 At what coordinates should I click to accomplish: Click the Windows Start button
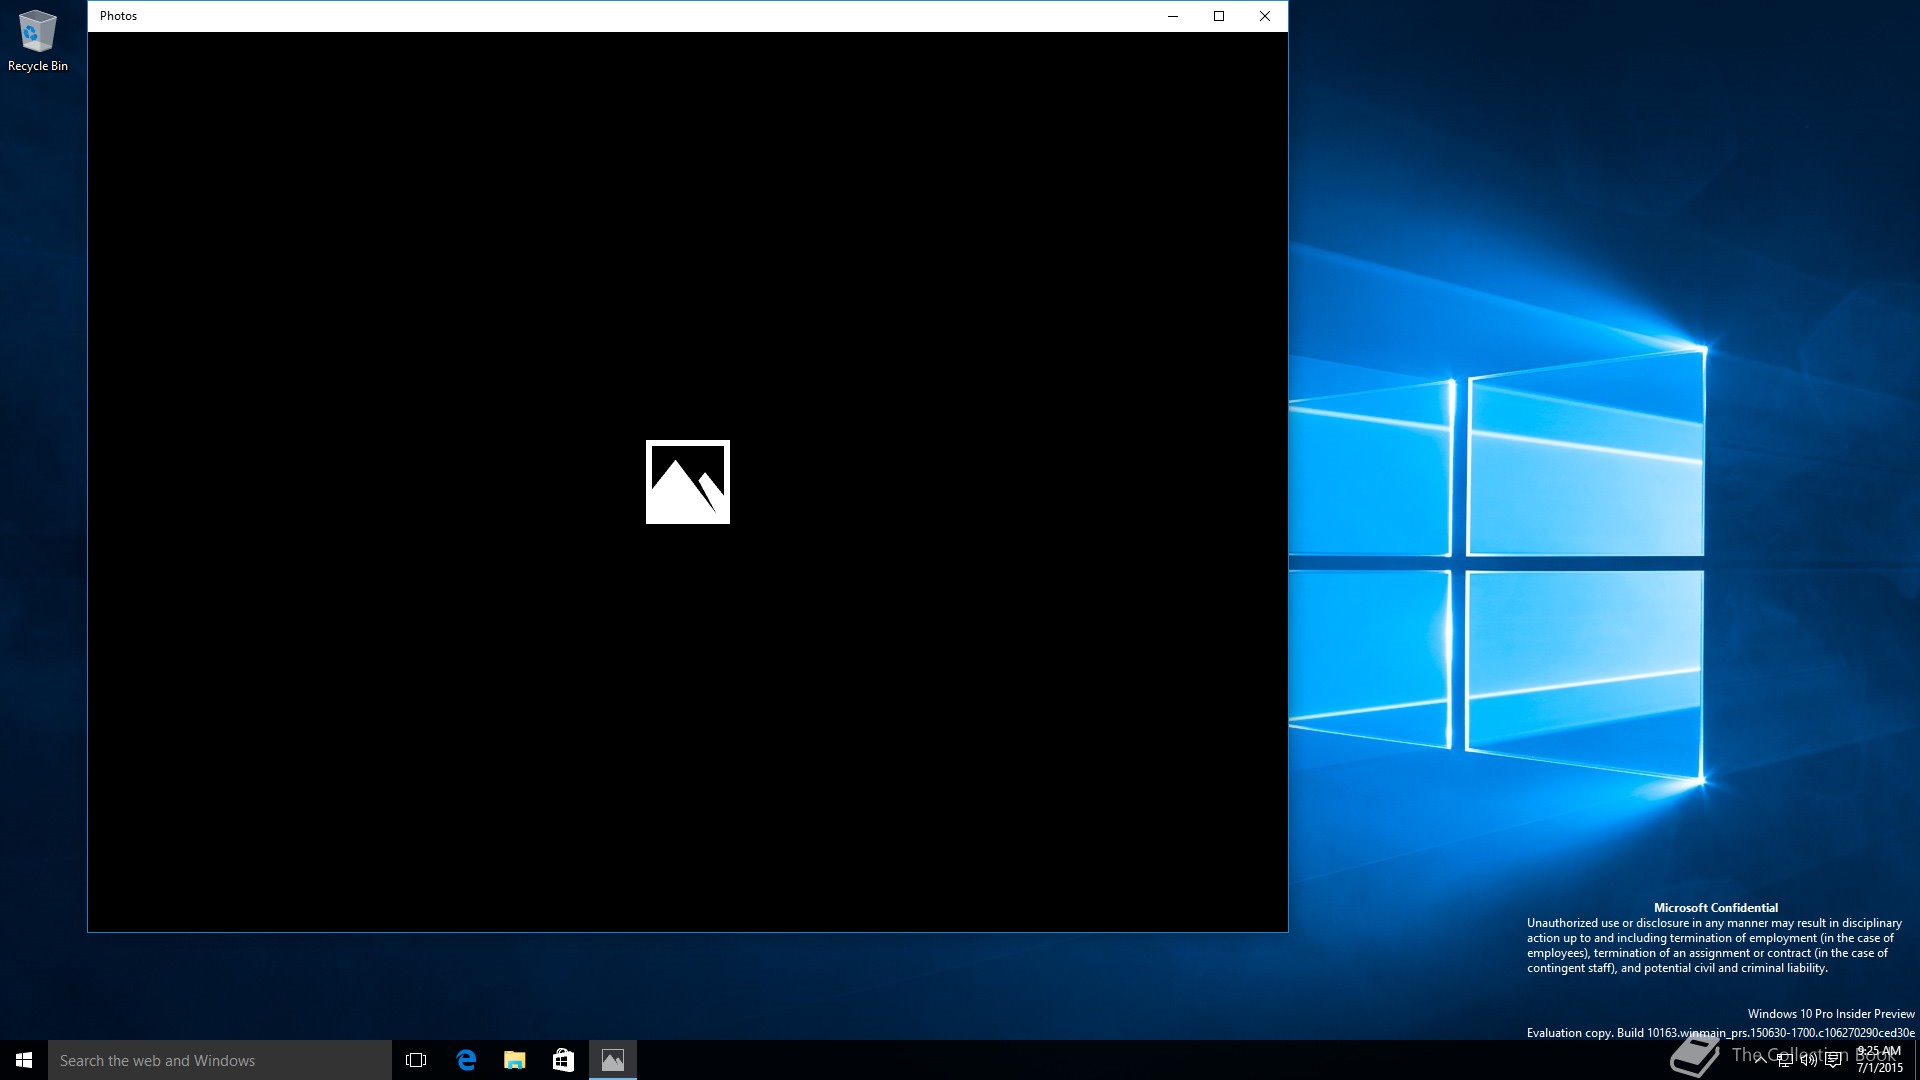click(24, 1060)
